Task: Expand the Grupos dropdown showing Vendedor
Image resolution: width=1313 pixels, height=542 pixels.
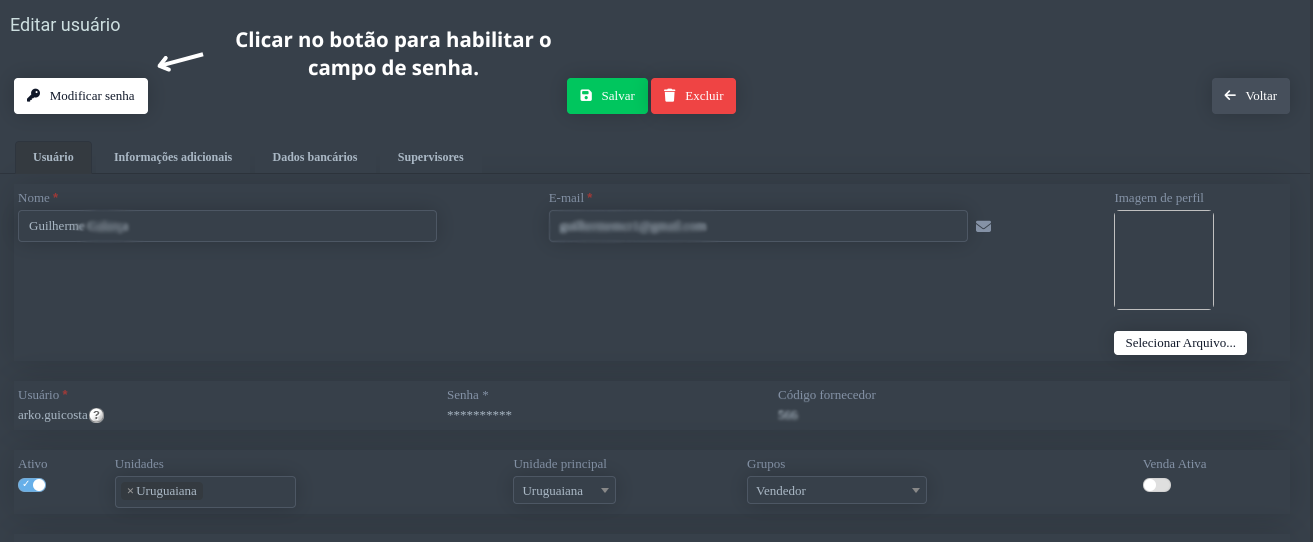Action: (836, 491)
